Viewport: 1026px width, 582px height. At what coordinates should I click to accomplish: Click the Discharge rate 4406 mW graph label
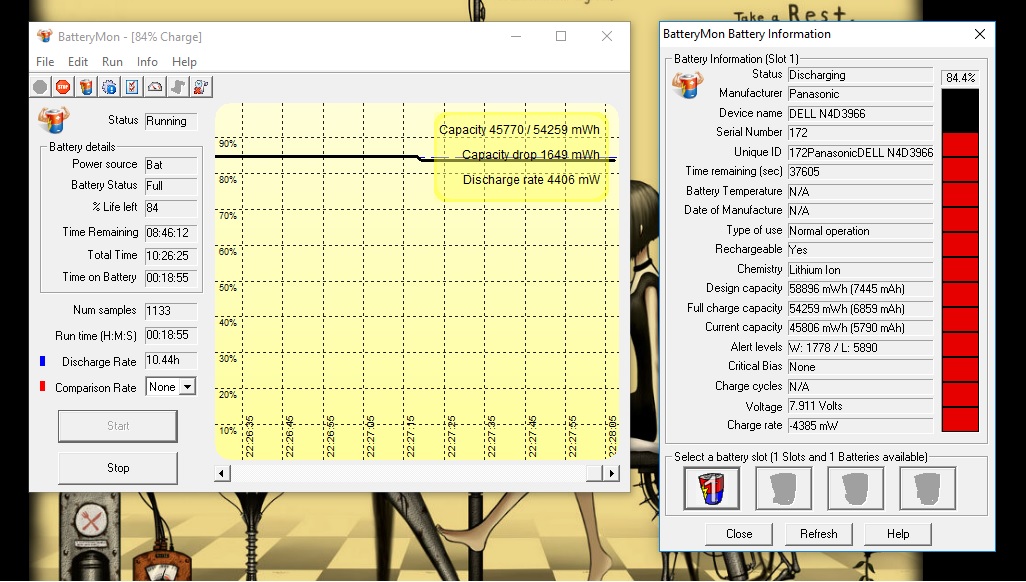click(x=531, y=179)
